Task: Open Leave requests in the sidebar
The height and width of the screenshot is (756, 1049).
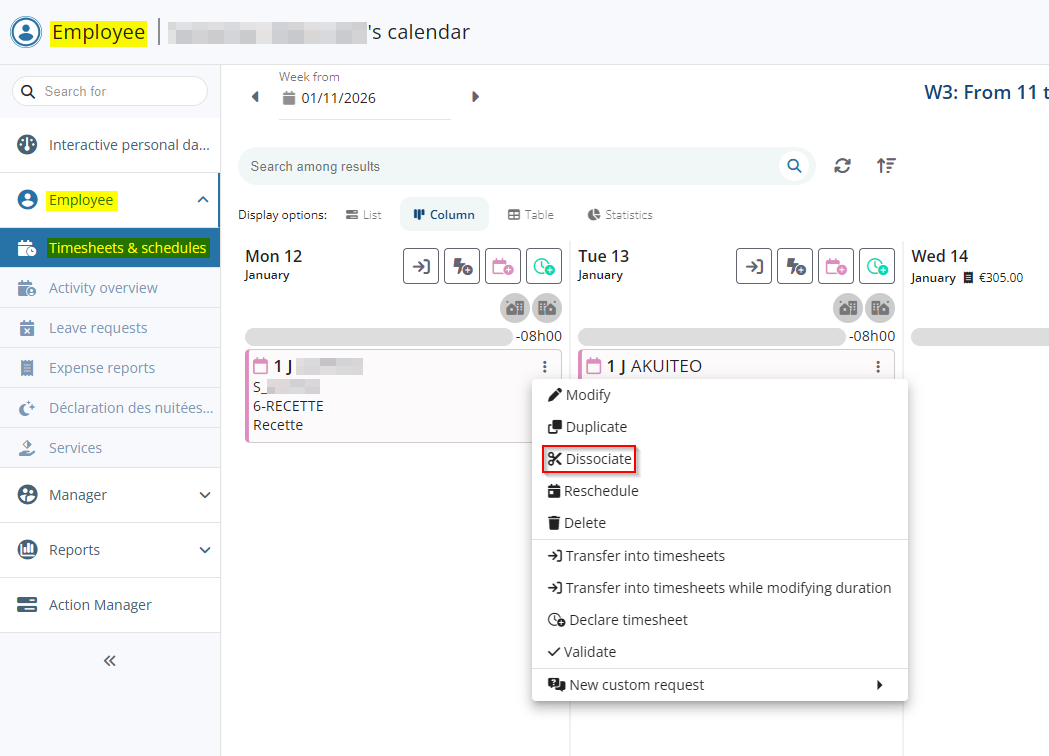Action: point(98,328)
